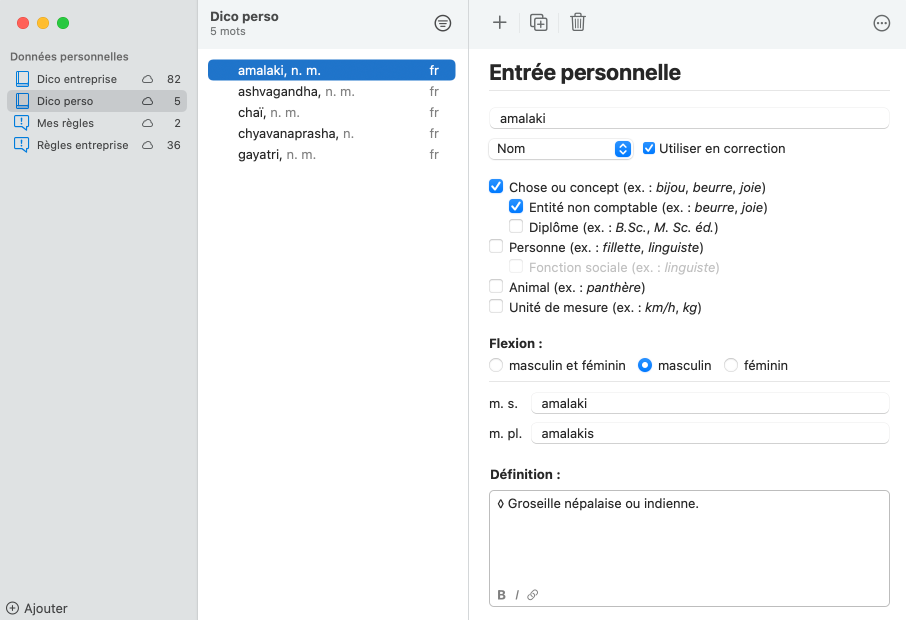Image resolution: width=906 pixels, height=620 pixels.
Task: Click the trash icon to delete entry
Action: click(578, 23)
